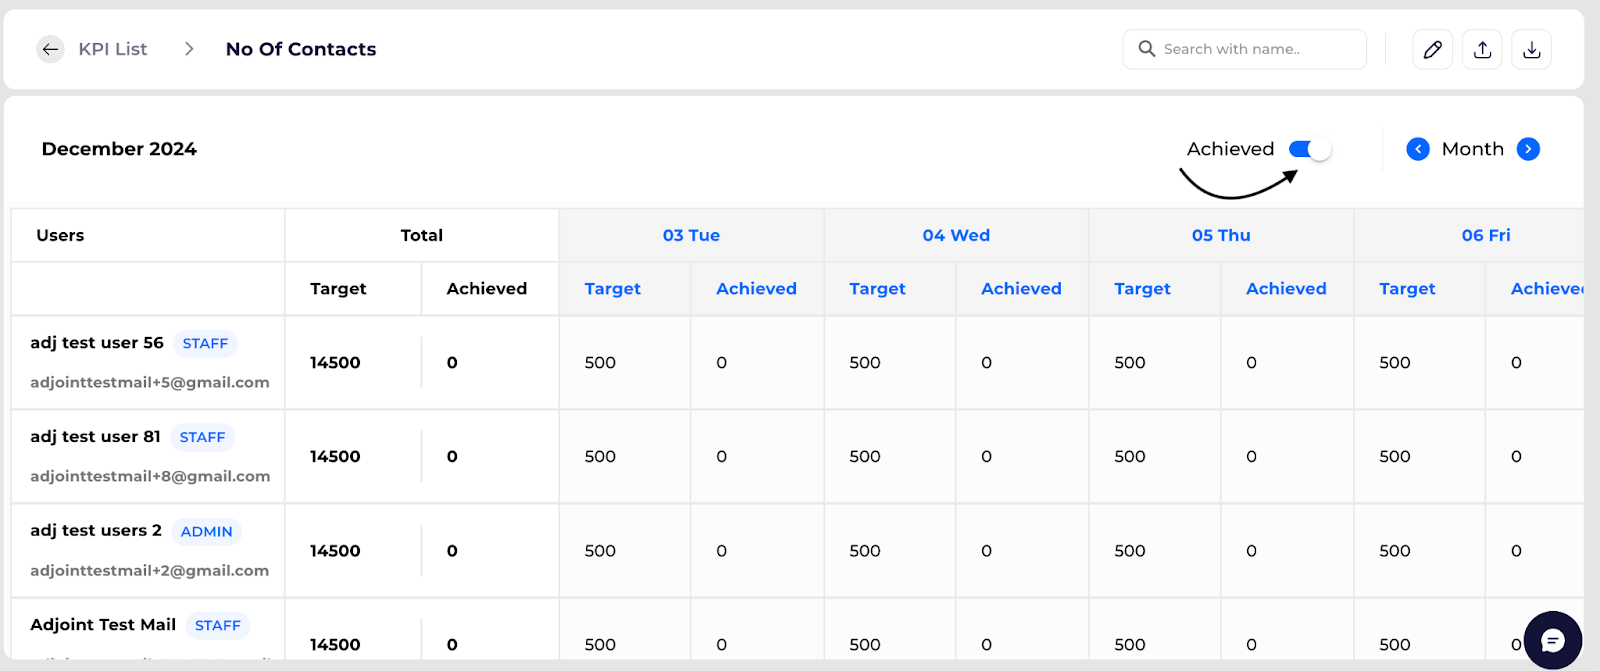
Task: Click email adjointtestmail+2@gmail.com
Action: click(150, 570)
